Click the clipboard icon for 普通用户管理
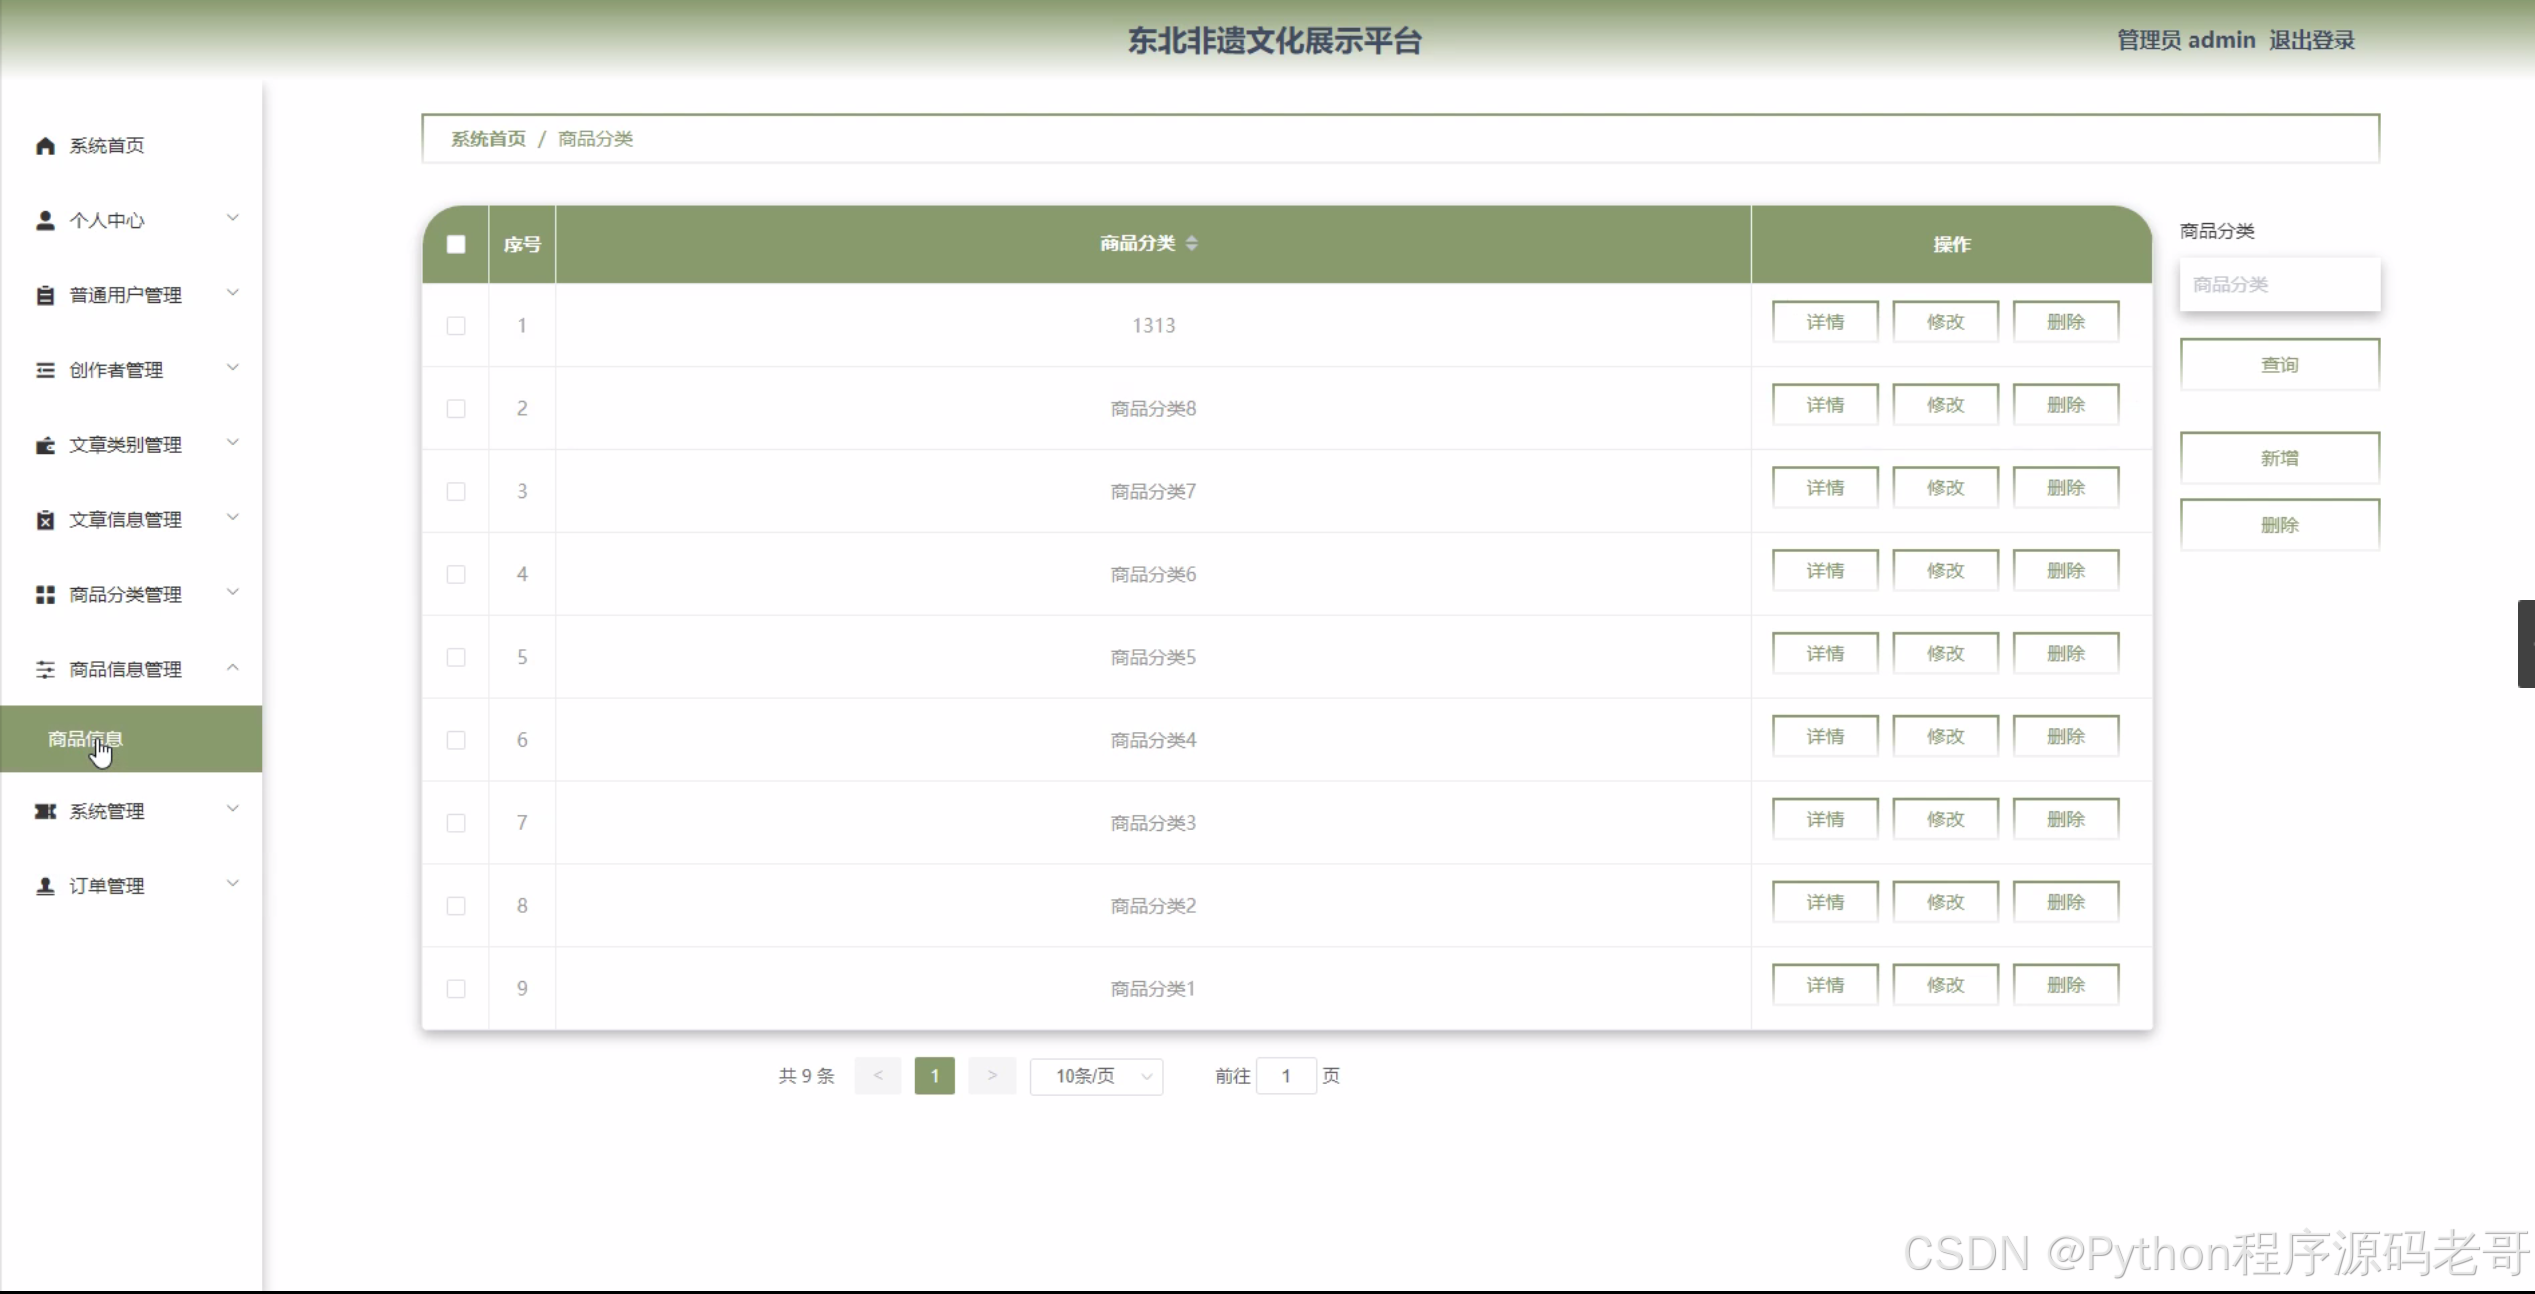This screenshot has width=2535, height=1294. pos(45,296)
